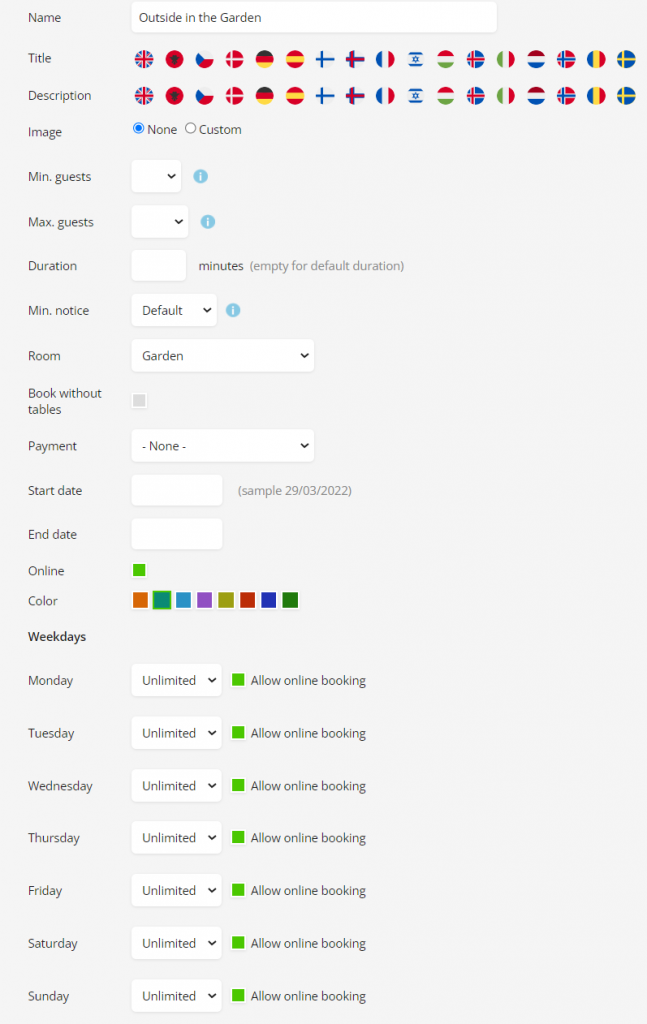Click the Duration minutes input field
Viewport: 647px width, 1024px height.
[159, 266]
